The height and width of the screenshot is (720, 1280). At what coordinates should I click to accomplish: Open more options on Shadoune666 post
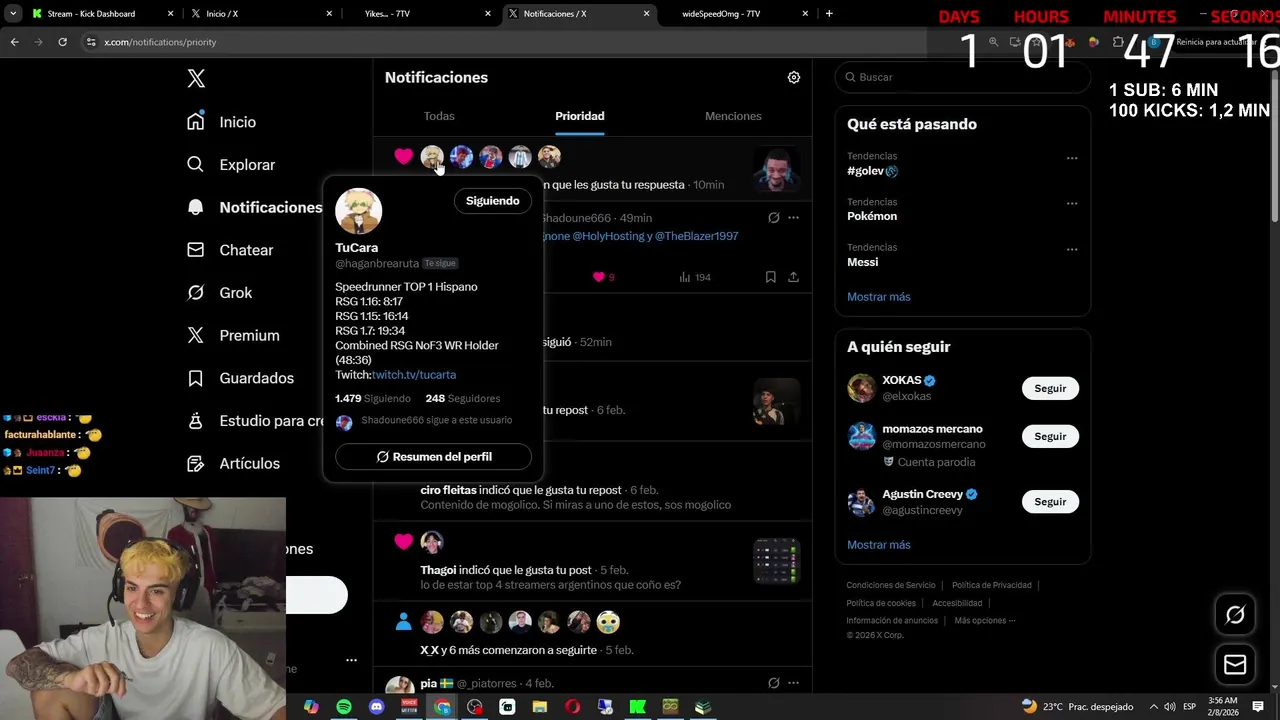(x=793, y=218)
